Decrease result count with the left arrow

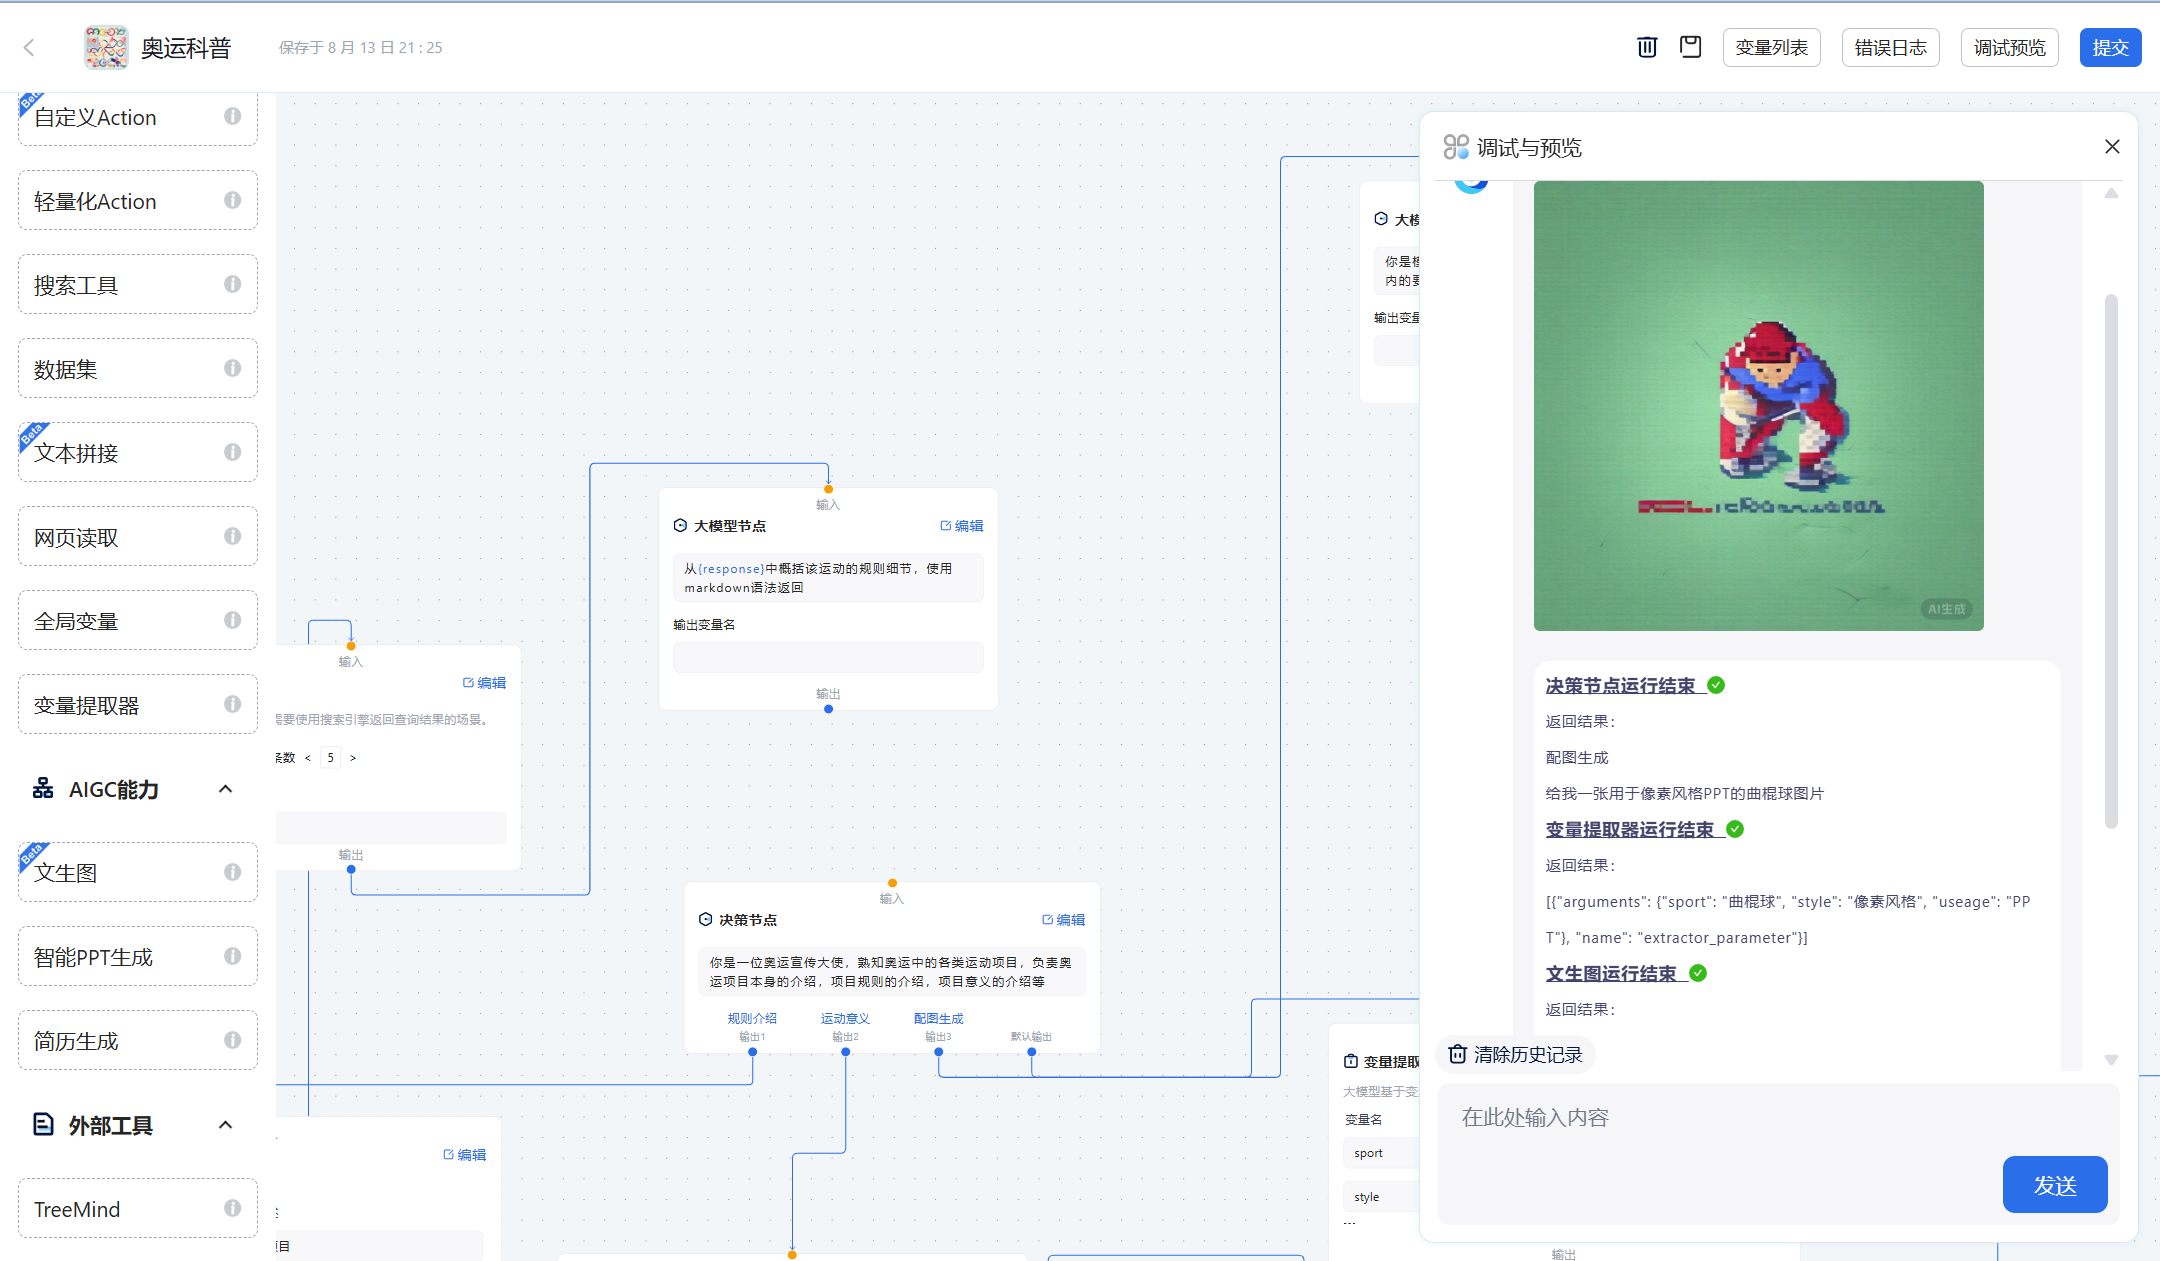coord(308,758)
